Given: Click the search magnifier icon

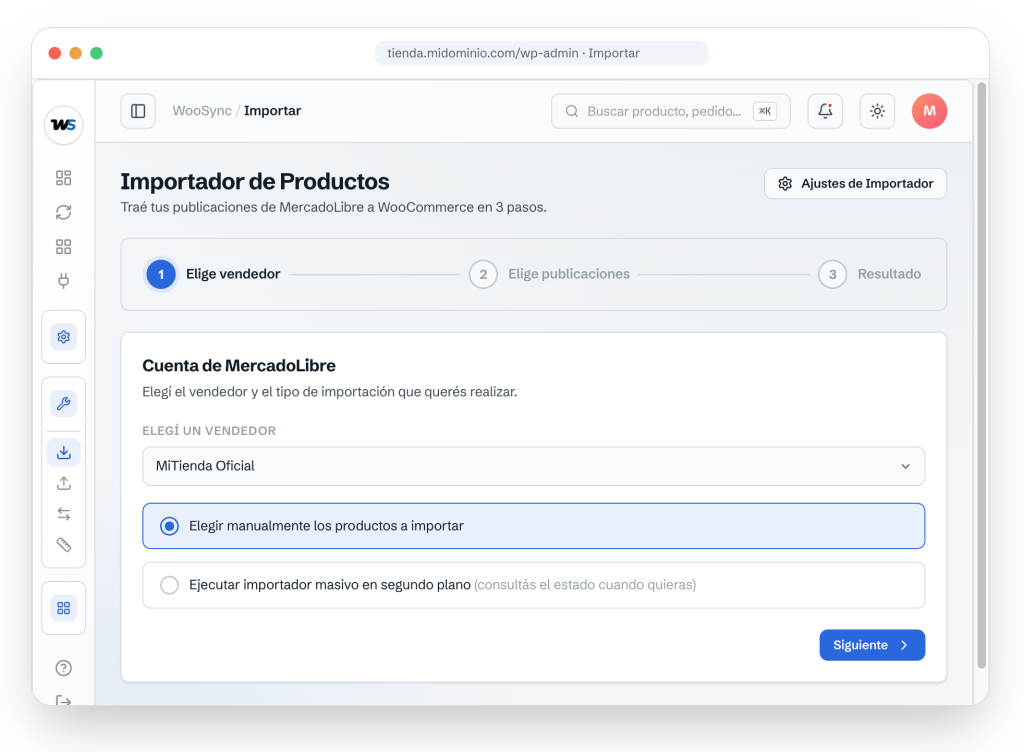Looking at the screenshot, I should point(571,111).
